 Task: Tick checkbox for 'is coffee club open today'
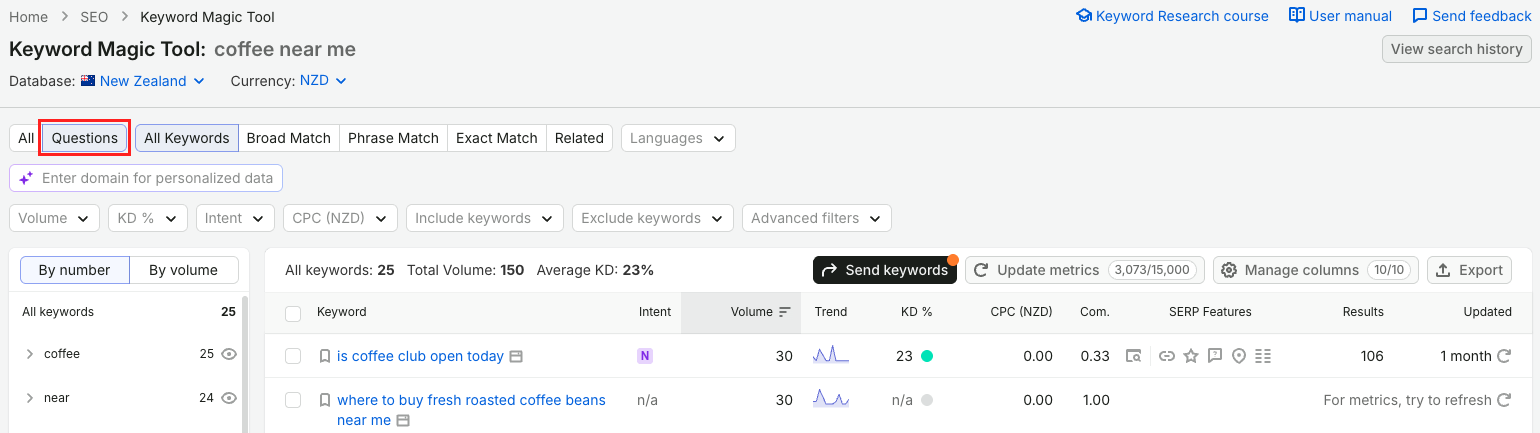(x=293, y=356)
